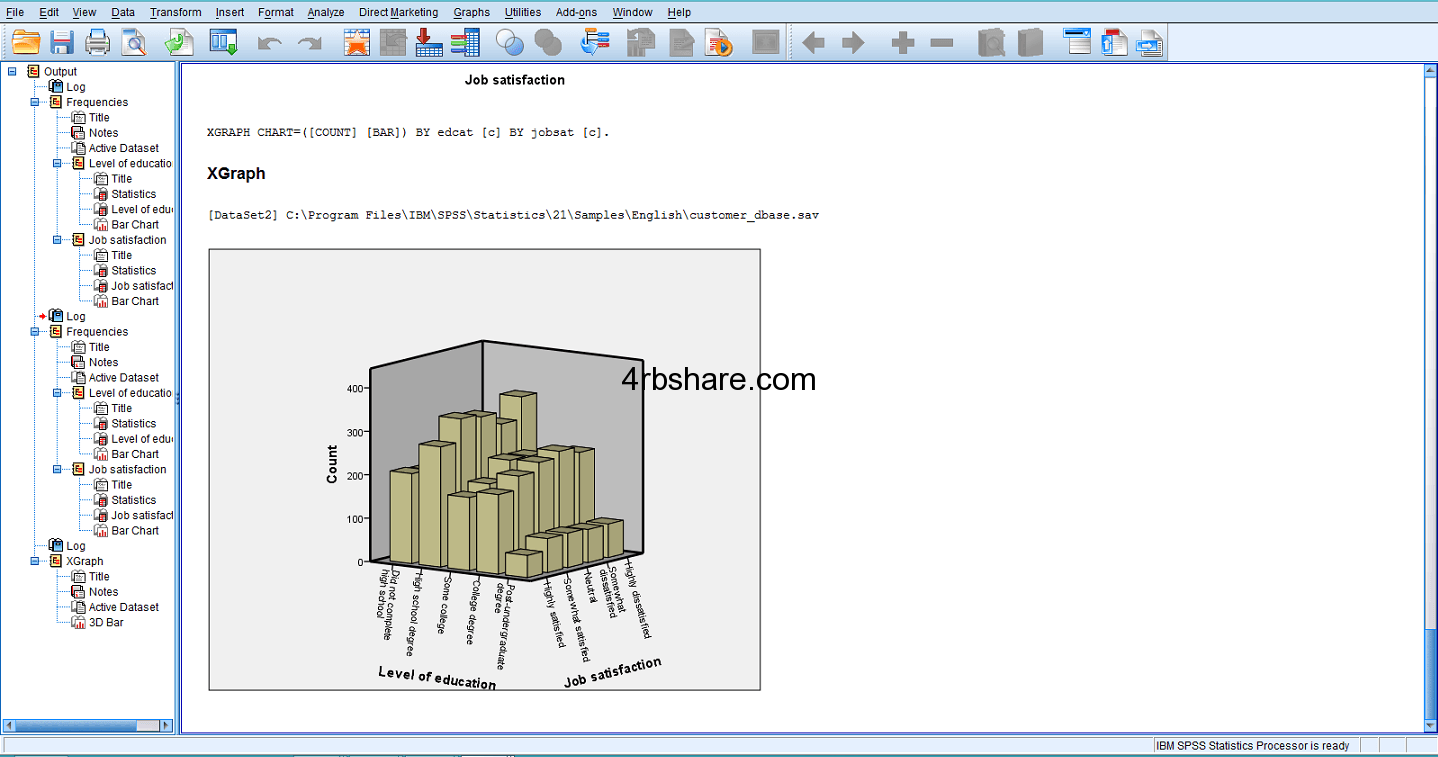Collapse Level of education branch under top Frequencies

(x=58, y=163)
